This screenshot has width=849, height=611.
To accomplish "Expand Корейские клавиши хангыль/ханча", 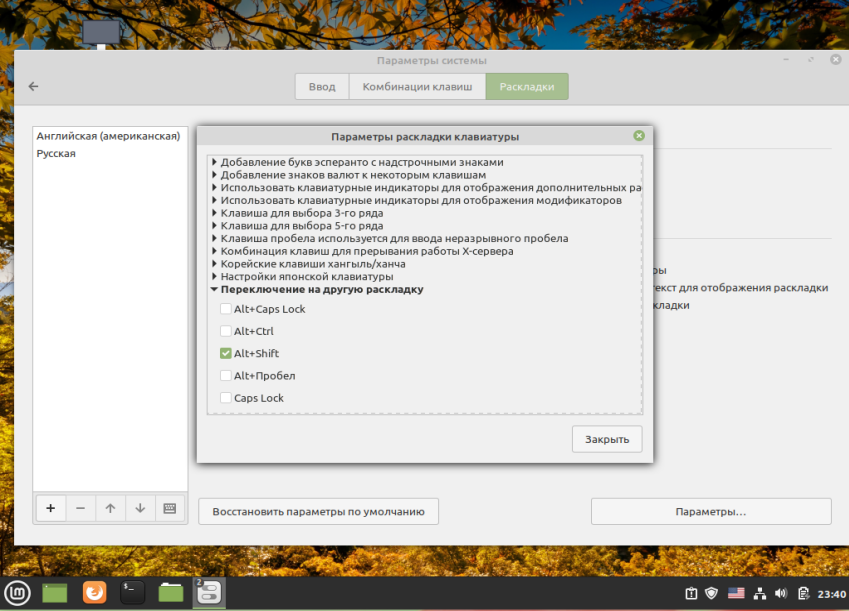I will click(x=214, y=264).
